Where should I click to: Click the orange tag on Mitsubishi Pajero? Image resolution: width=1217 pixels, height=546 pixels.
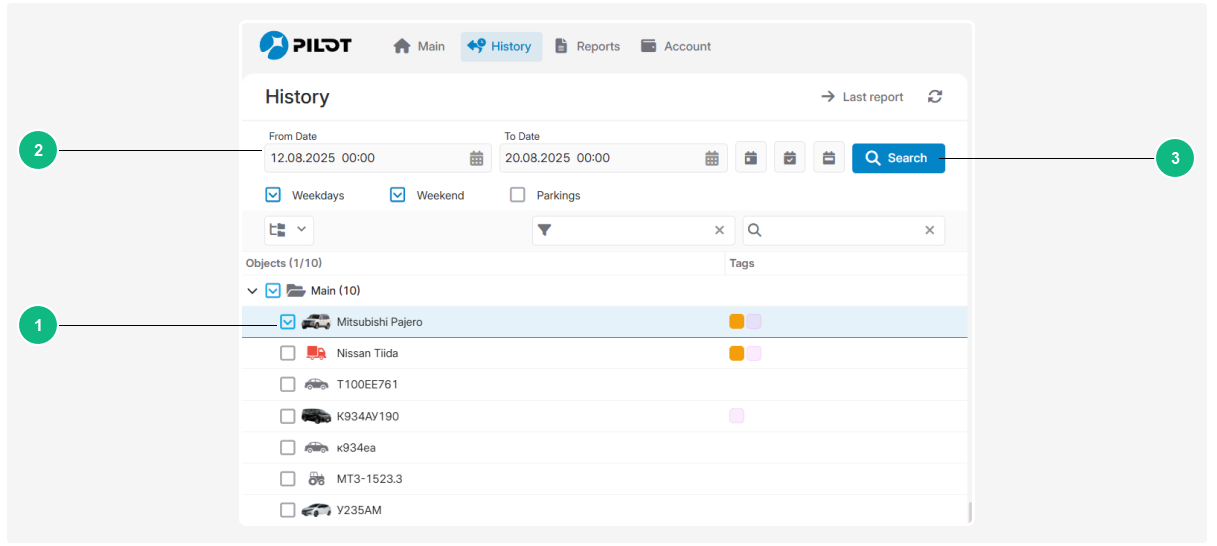(737, 322)
